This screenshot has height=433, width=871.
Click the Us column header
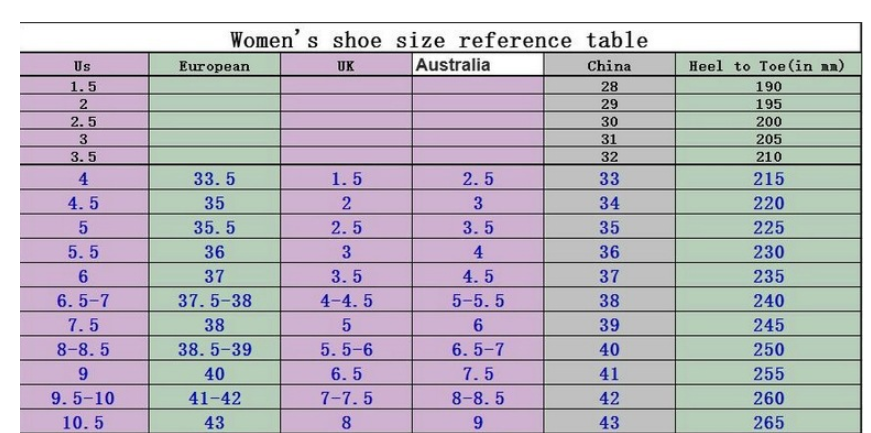(x=84, y=66)
